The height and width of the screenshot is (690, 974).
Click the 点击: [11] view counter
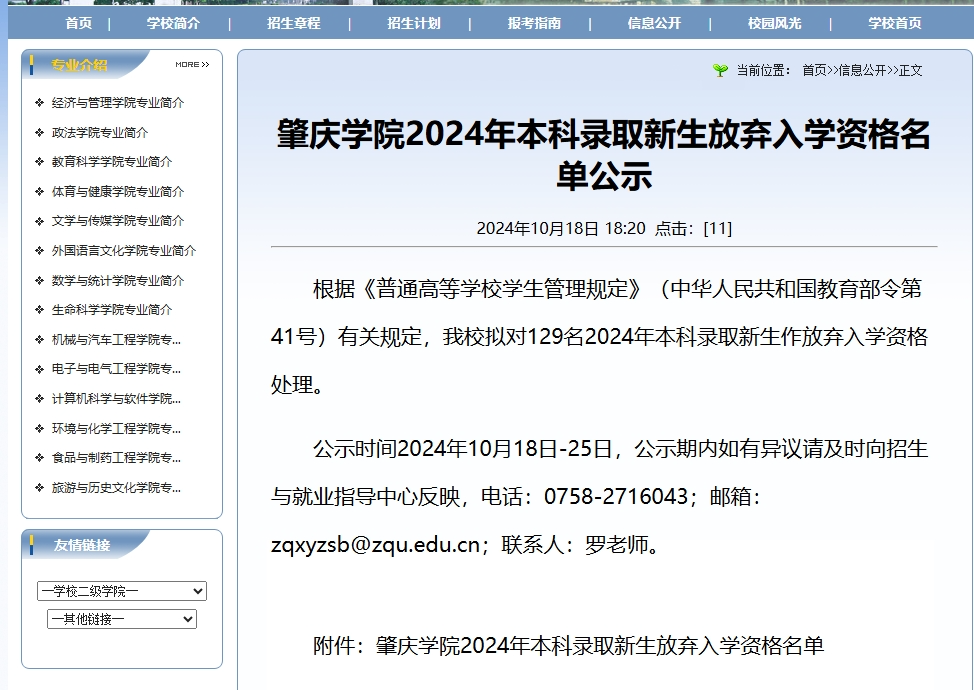(x=693, y=229)
